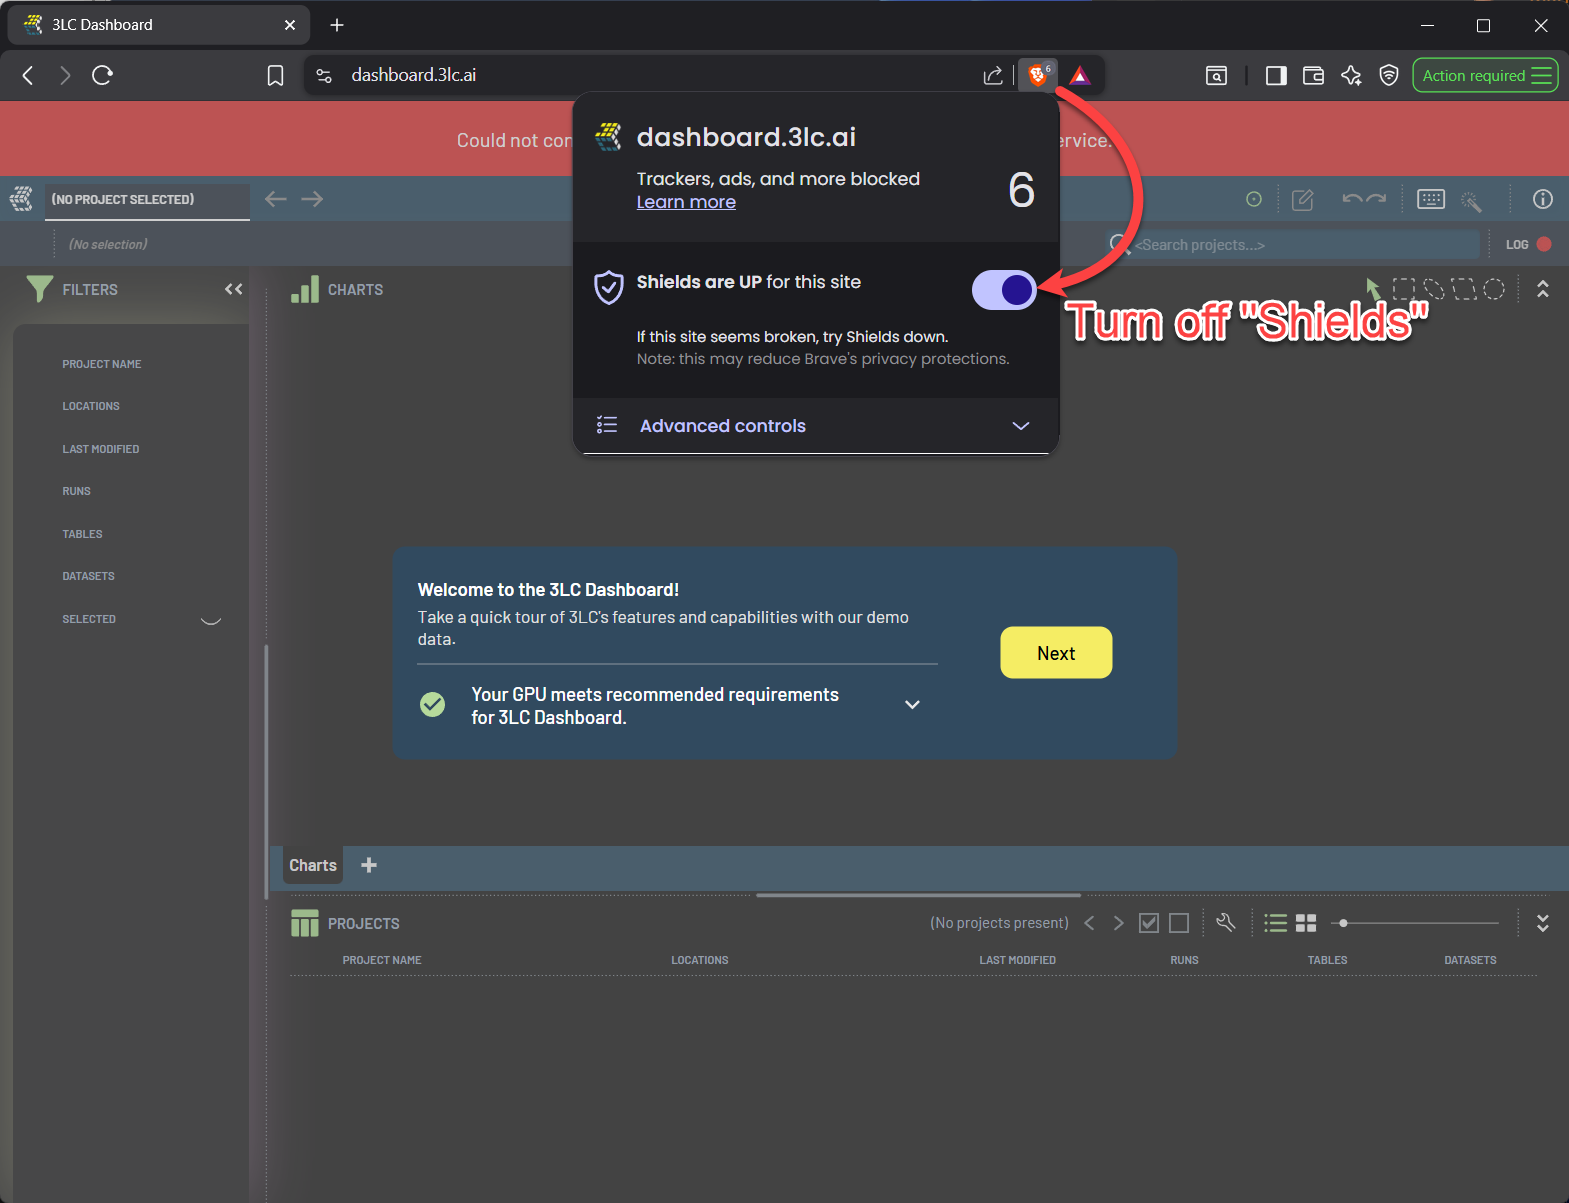Click the empty deselect-all checkbox
This screenshot has width=1569, height=1203.
1179,923
